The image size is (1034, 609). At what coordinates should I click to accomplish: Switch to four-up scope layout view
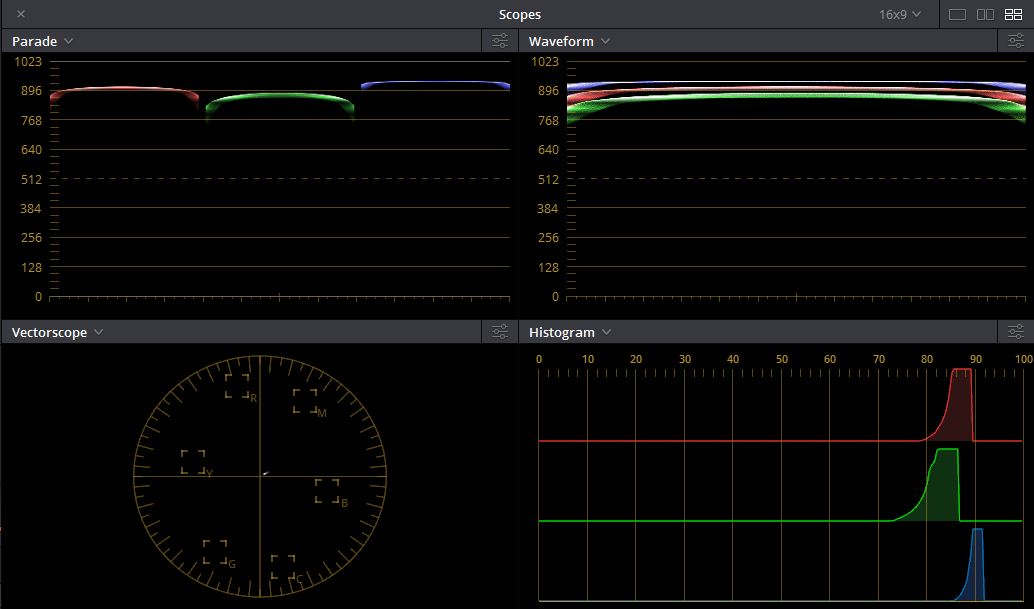1013,14
